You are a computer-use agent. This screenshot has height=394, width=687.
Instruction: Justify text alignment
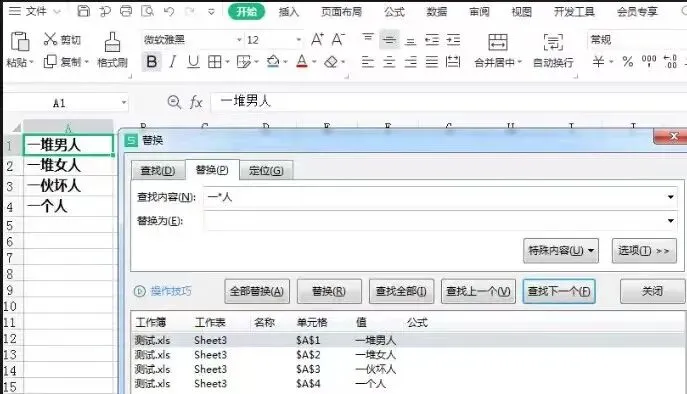point(432,62)
